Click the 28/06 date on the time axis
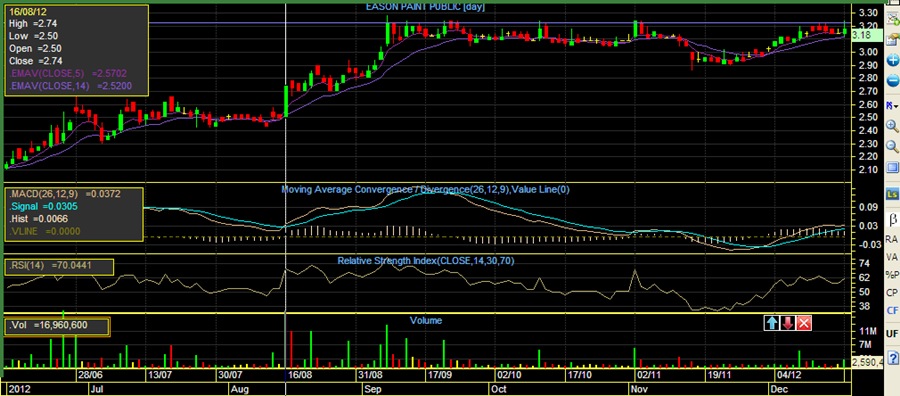The width and height of the screenshot is (900, 396). (x=90, y=375)
